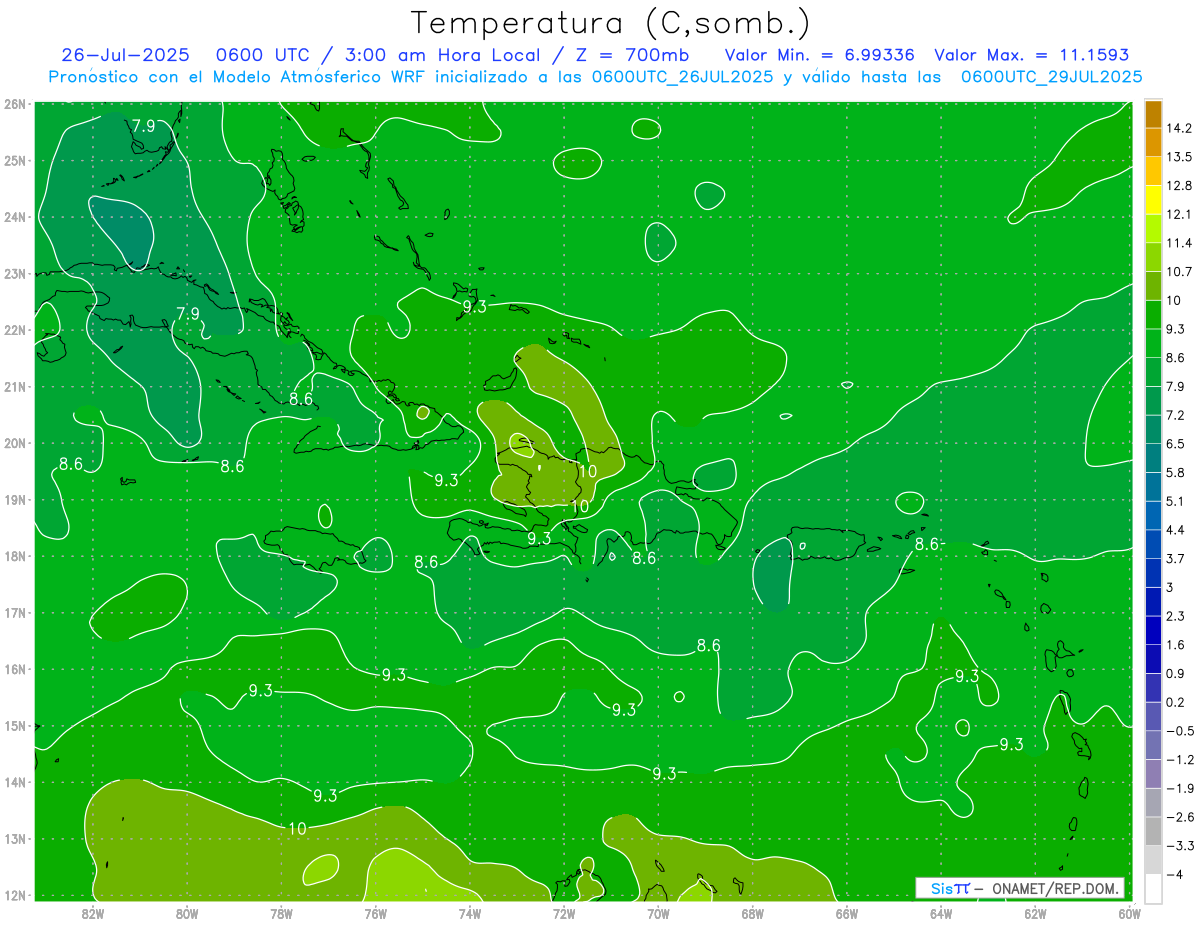The width and height of the screenshot is (1200, 927).
Task: Click 'Valor Min. = 6.99336' in header
Action: 820,55
